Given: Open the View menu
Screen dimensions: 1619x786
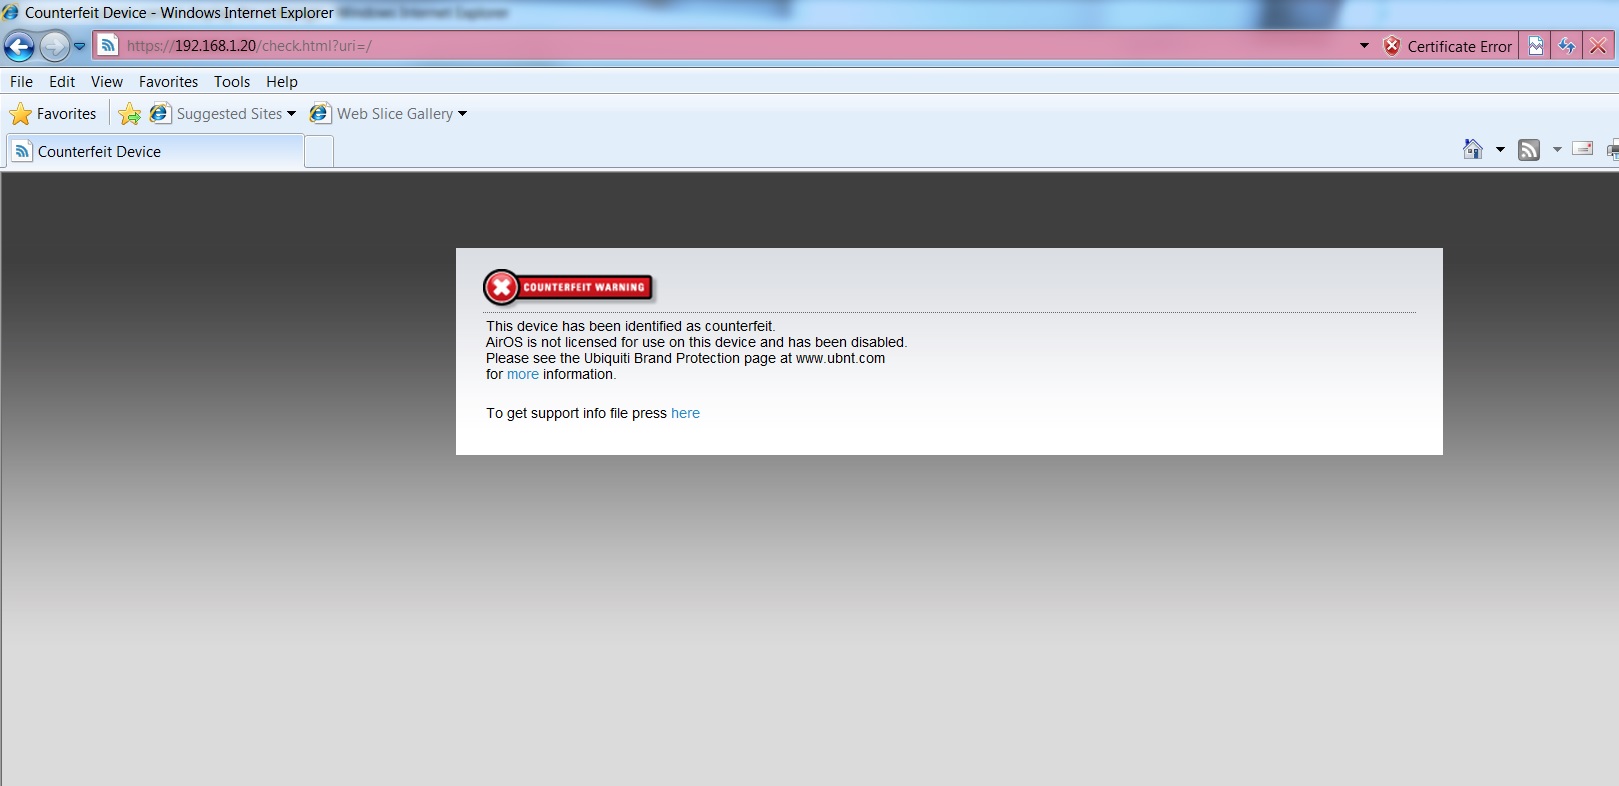Looking at the screenshot, I should [x=107, y=82].
